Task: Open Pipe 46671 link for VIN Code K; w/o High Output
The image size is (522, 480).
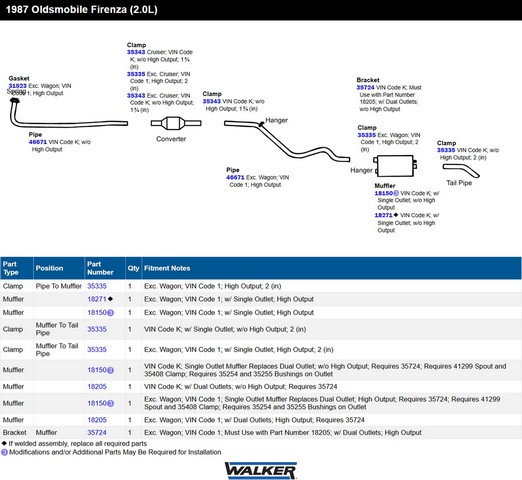Action: click(x=38, y=142)
